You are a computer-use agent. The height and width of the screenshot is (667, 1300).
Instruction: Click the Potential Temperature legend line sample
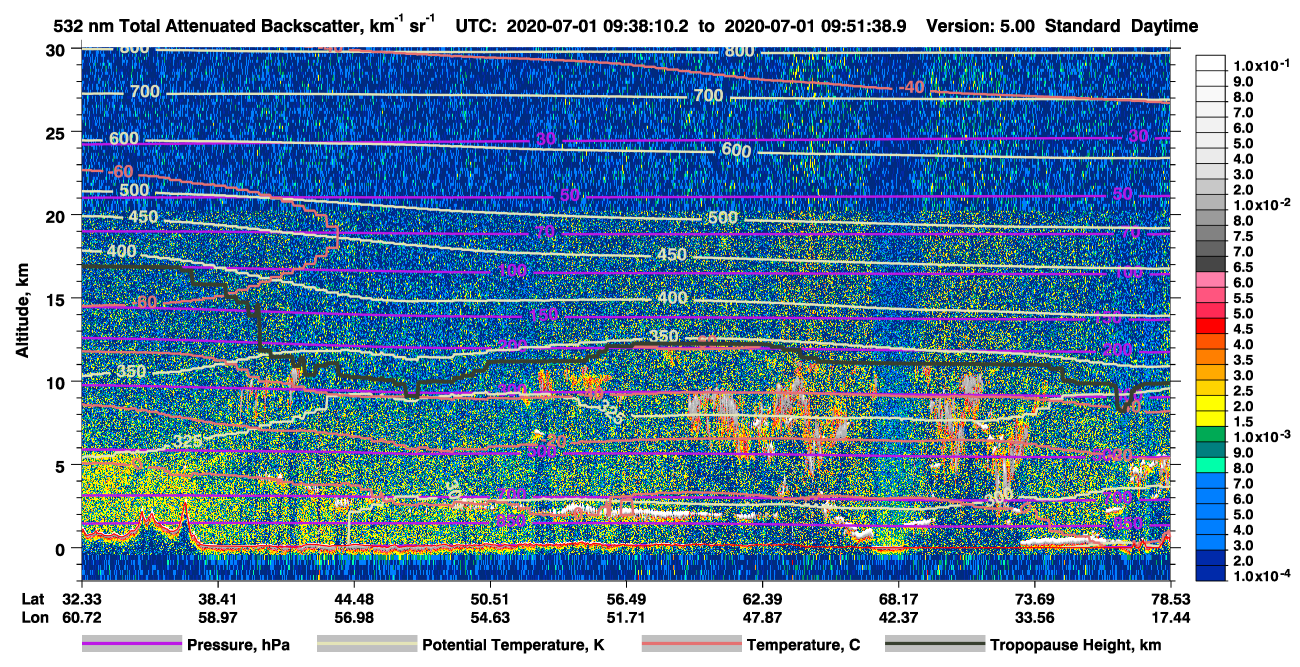tap(367, 645)
